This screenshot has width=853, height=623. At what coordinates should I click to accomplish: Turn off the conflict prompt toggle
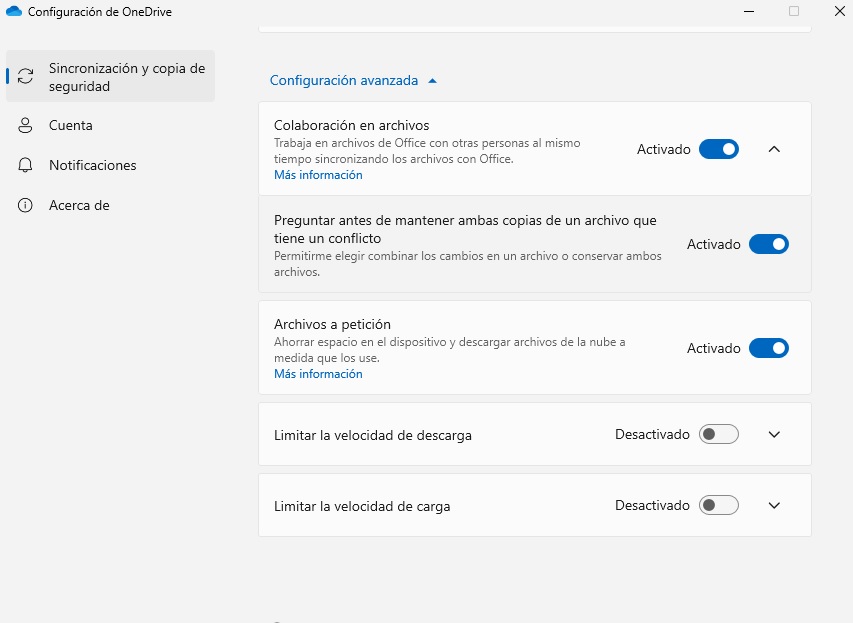coord(769,244)
